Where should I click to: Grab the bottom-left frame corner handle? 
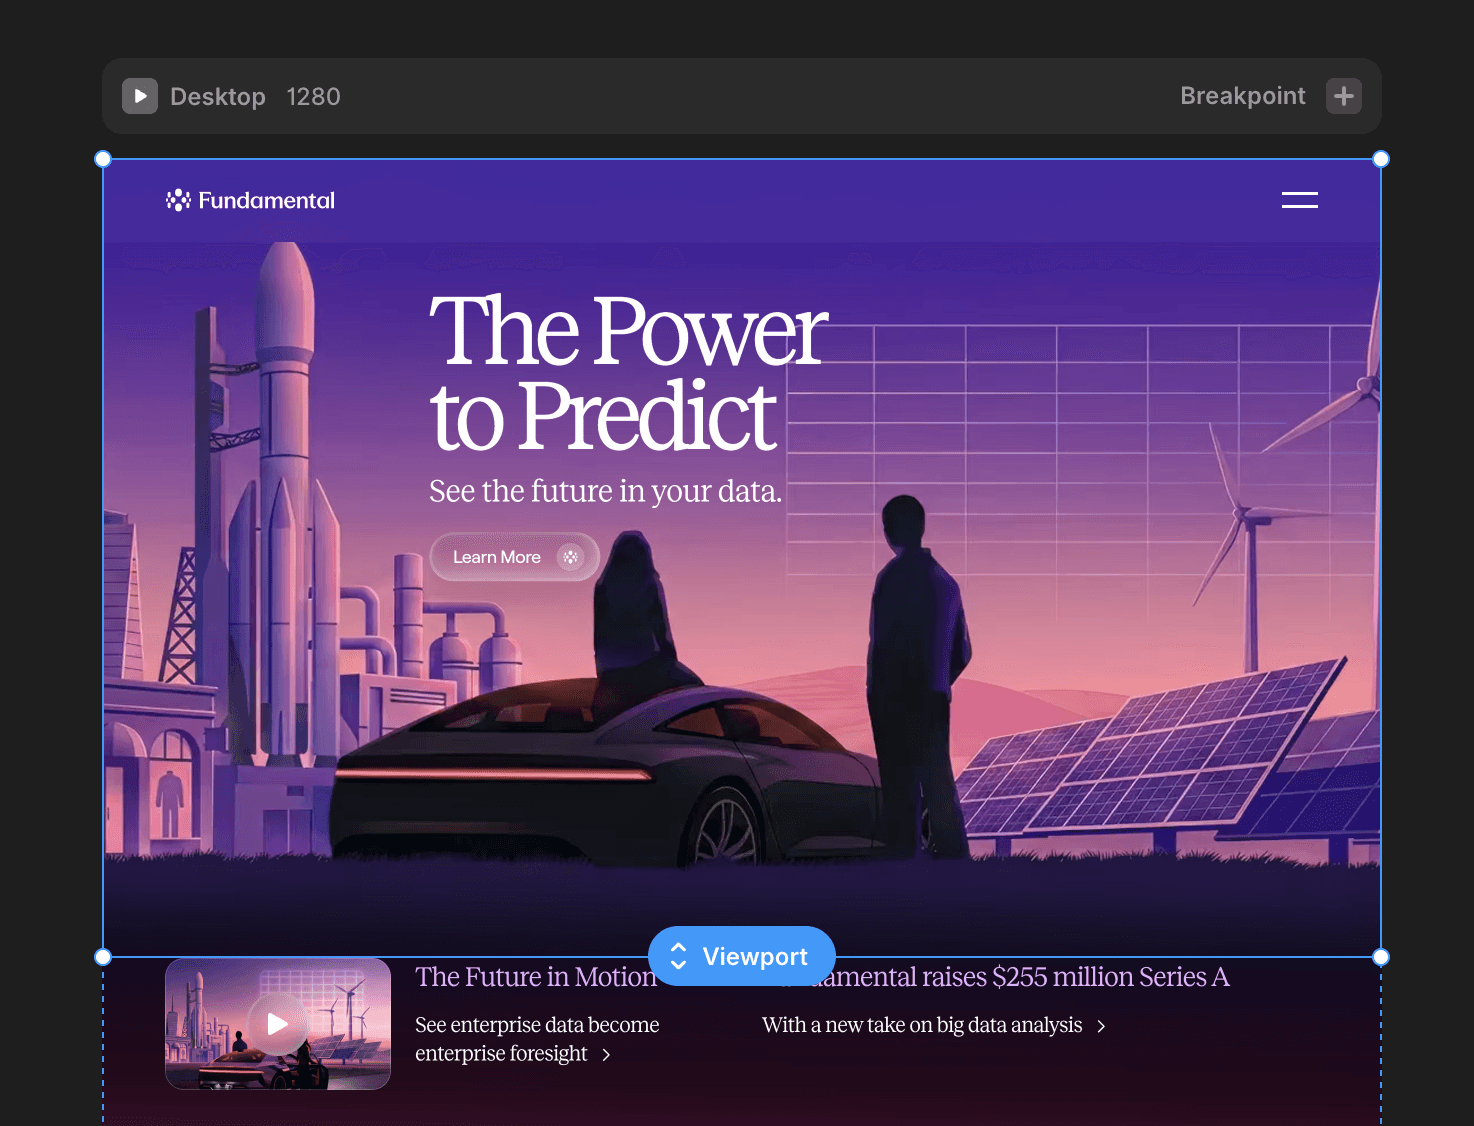[103, 957]
